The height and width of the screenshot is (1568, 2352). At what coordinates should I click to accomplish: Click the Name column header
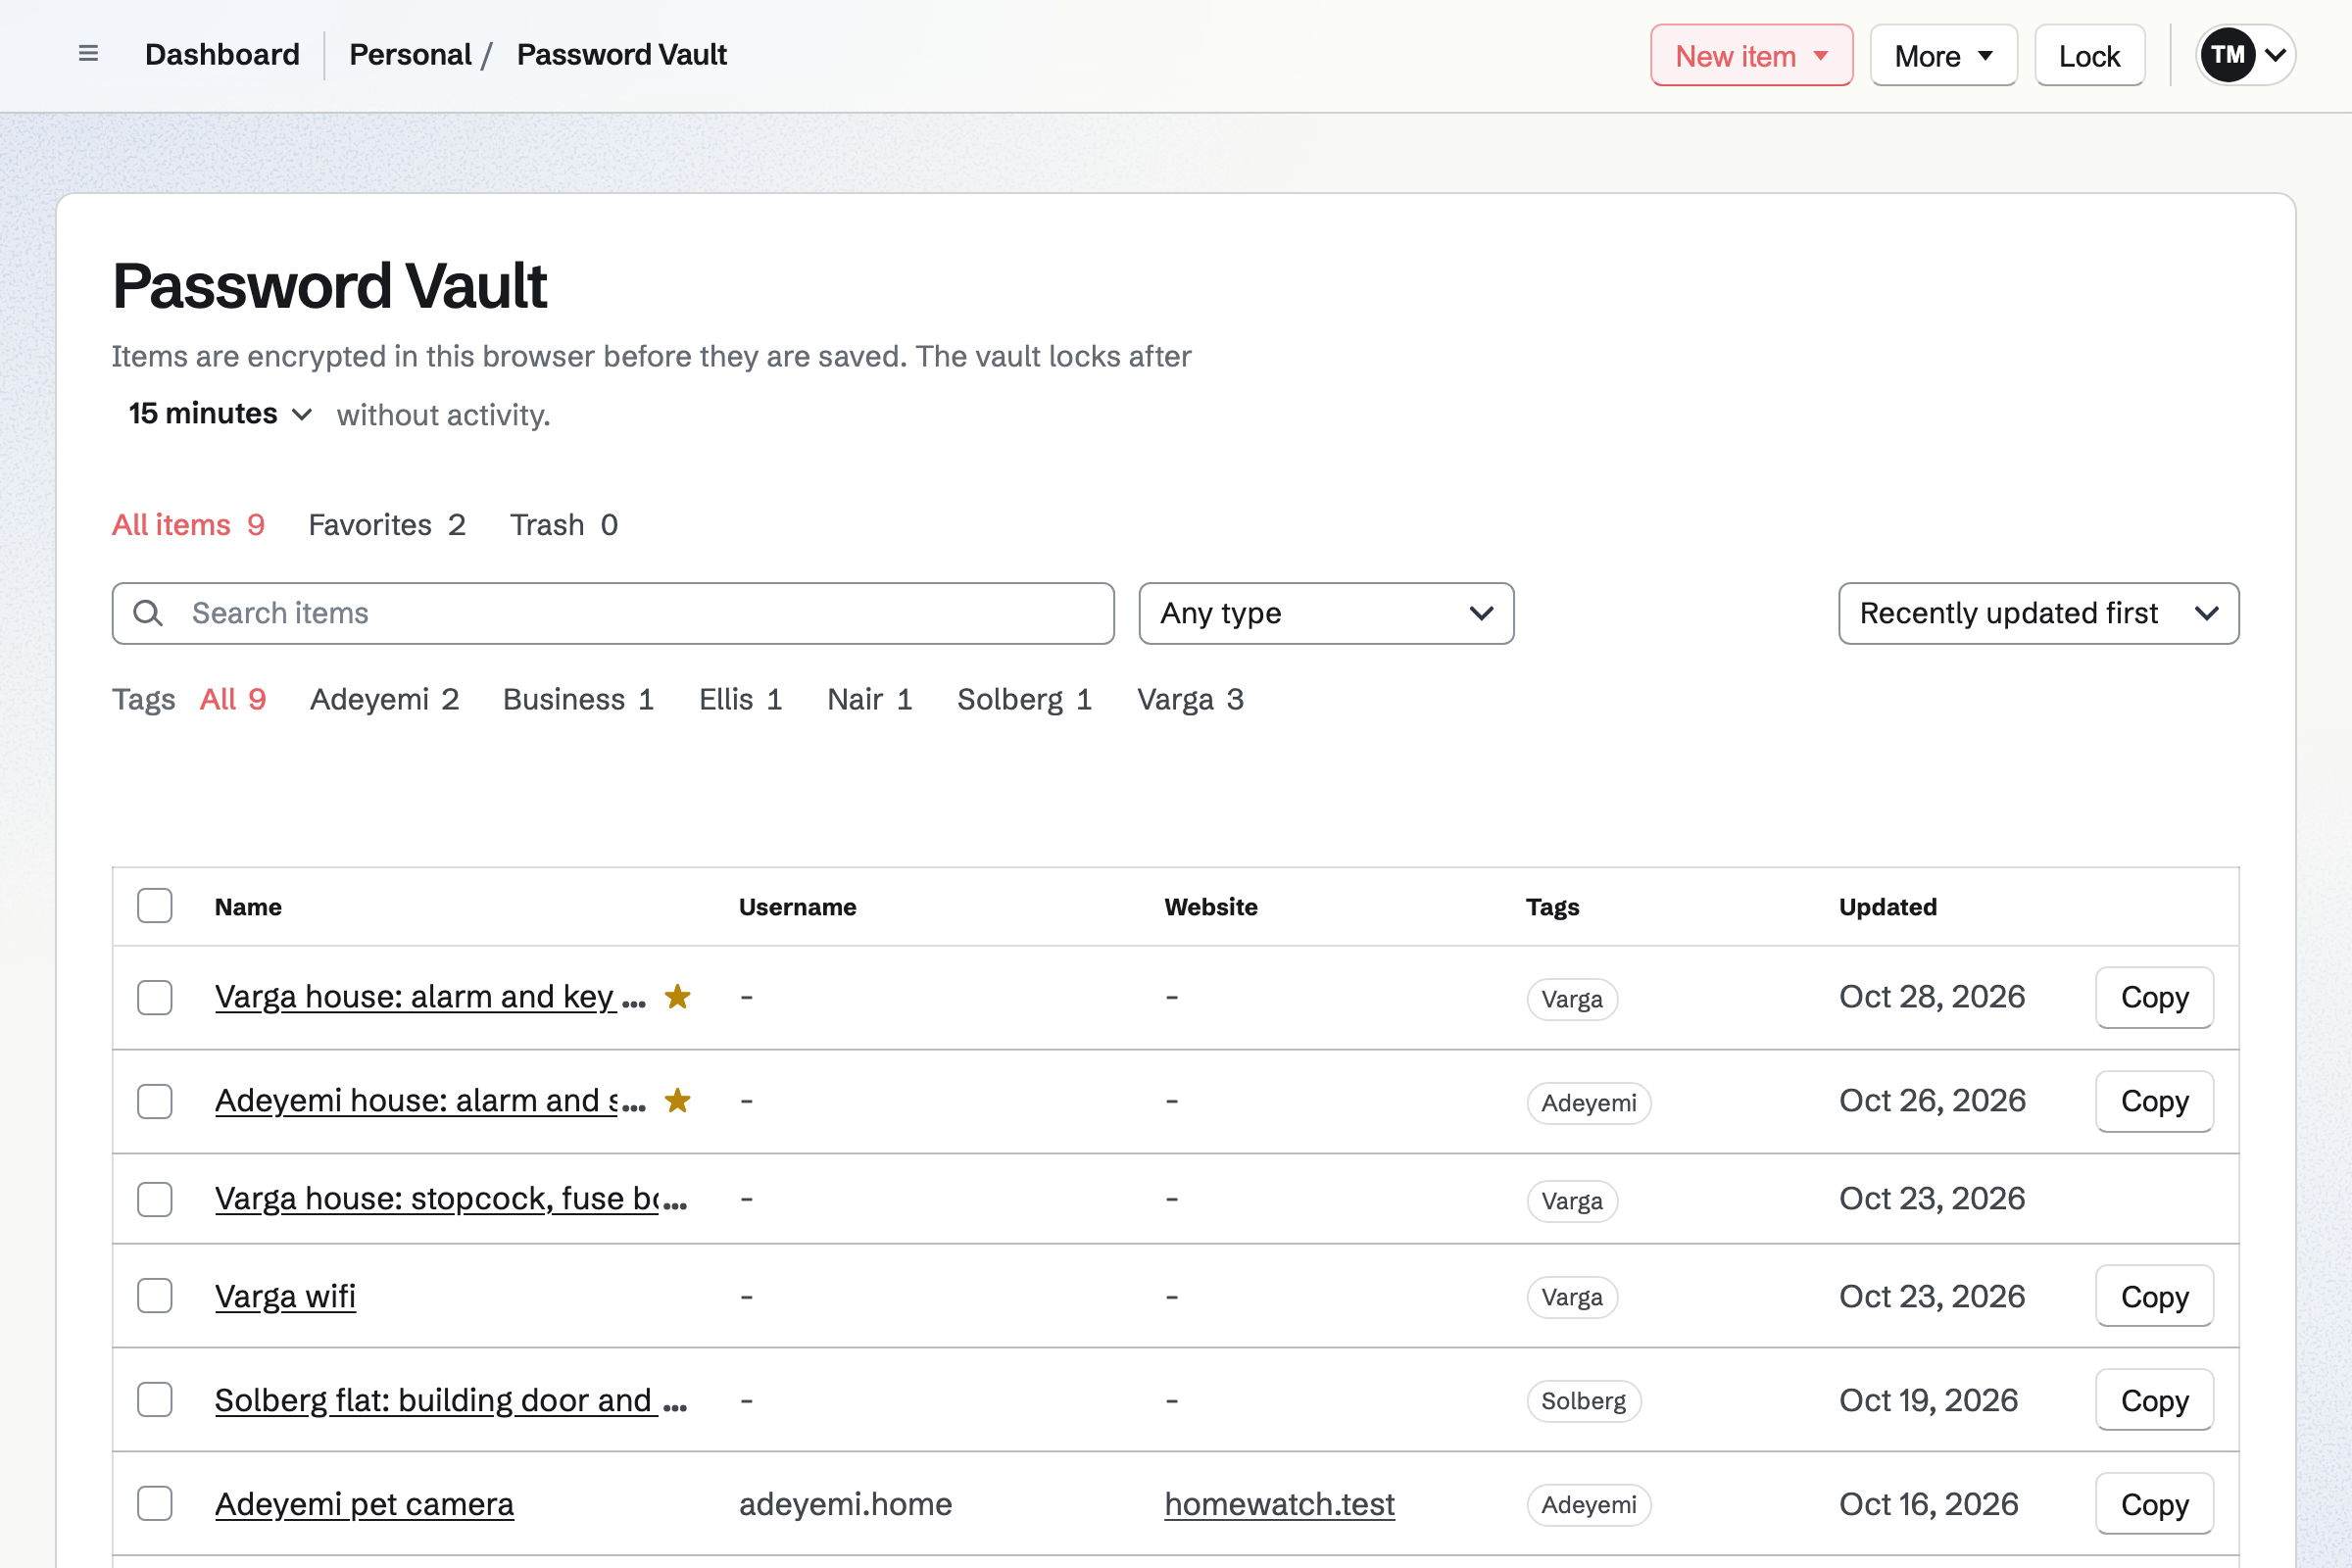248,907
